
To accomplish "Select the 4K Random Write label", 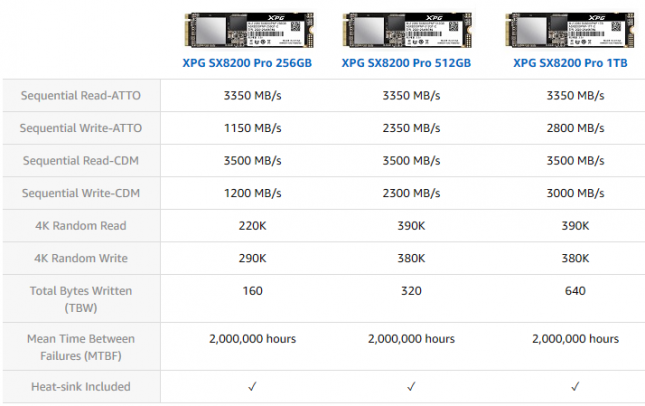I will pos(81,258).
